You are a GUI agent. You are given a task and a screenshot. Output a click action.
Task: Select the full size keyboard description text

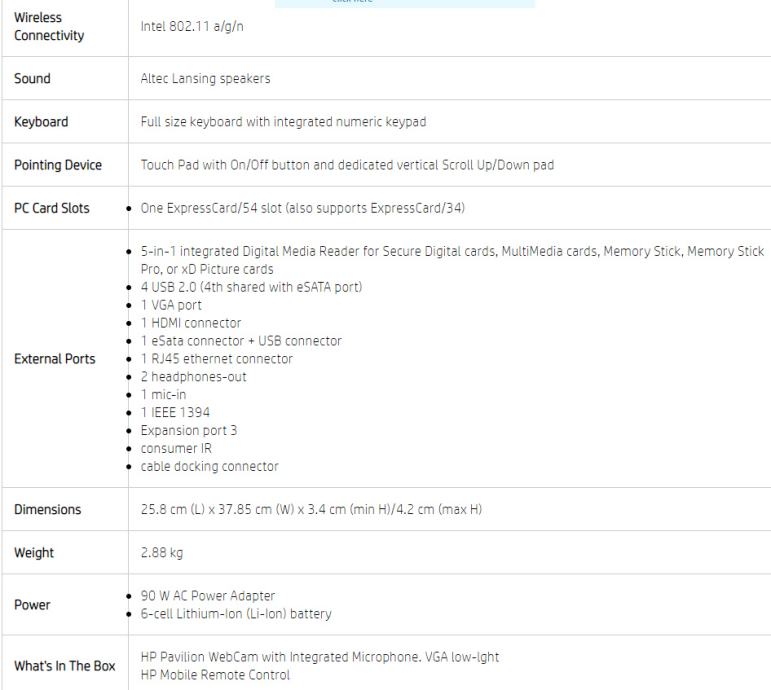point(283,121)
